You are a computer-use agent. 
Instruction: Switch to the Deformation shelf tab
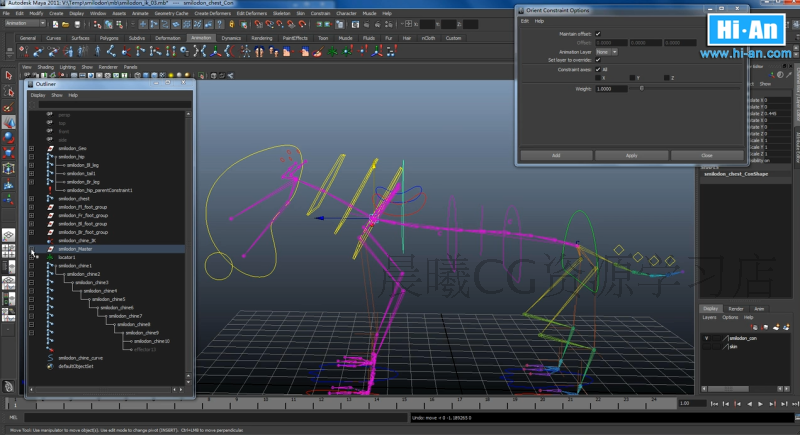168,38
